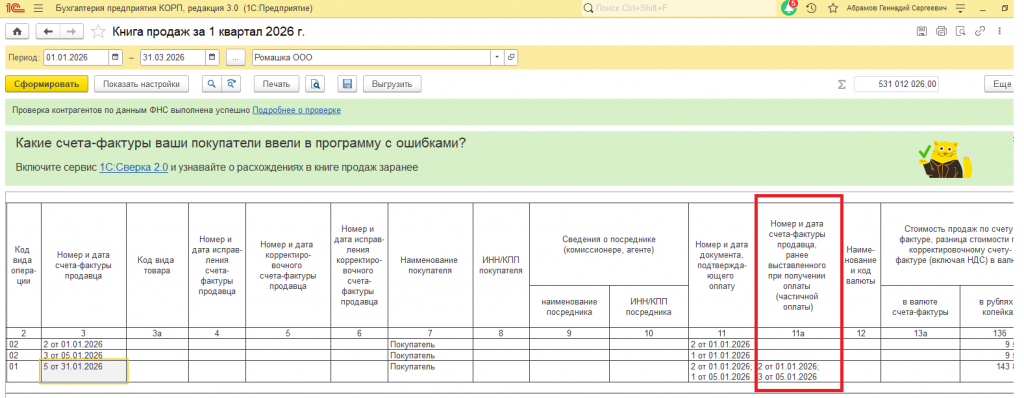
Task: Click the Выгрузить button
Action: point(392,84)
